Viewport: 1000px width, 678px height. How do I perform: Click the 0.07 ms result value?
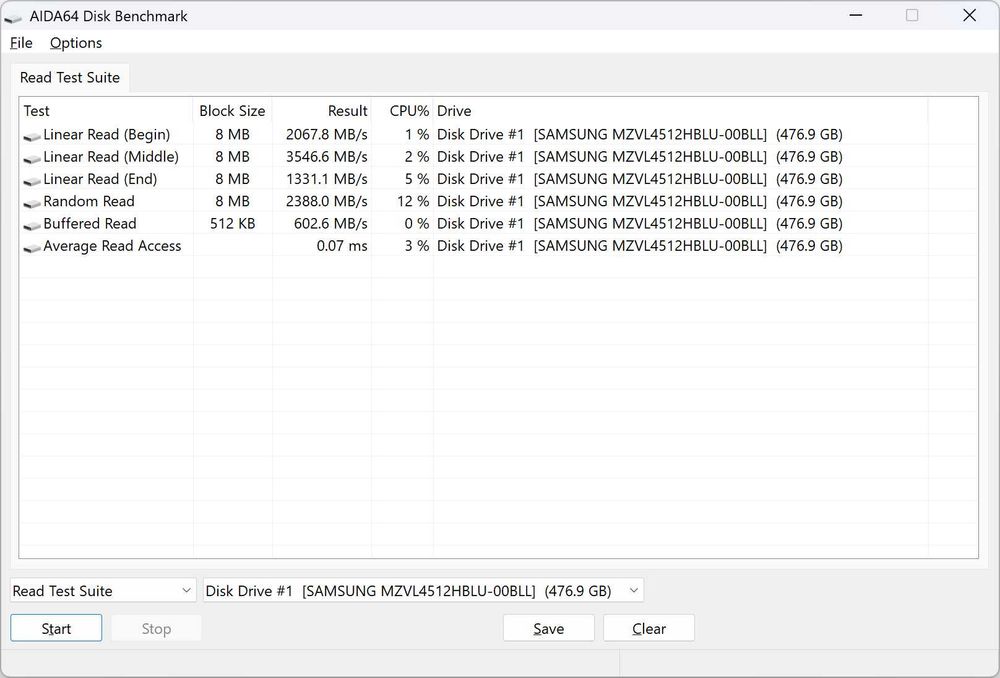point(342,246)
